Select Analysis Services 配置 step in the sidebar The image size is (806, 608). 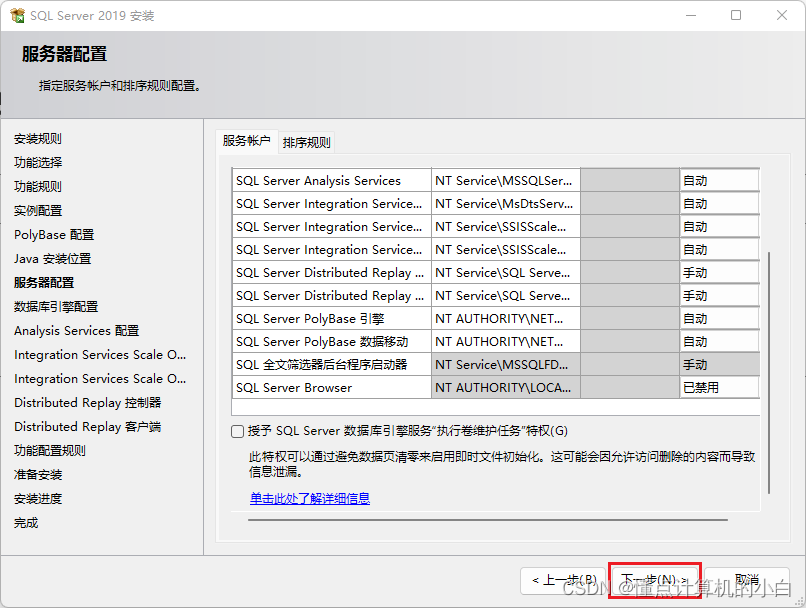(x=77, y=330)
